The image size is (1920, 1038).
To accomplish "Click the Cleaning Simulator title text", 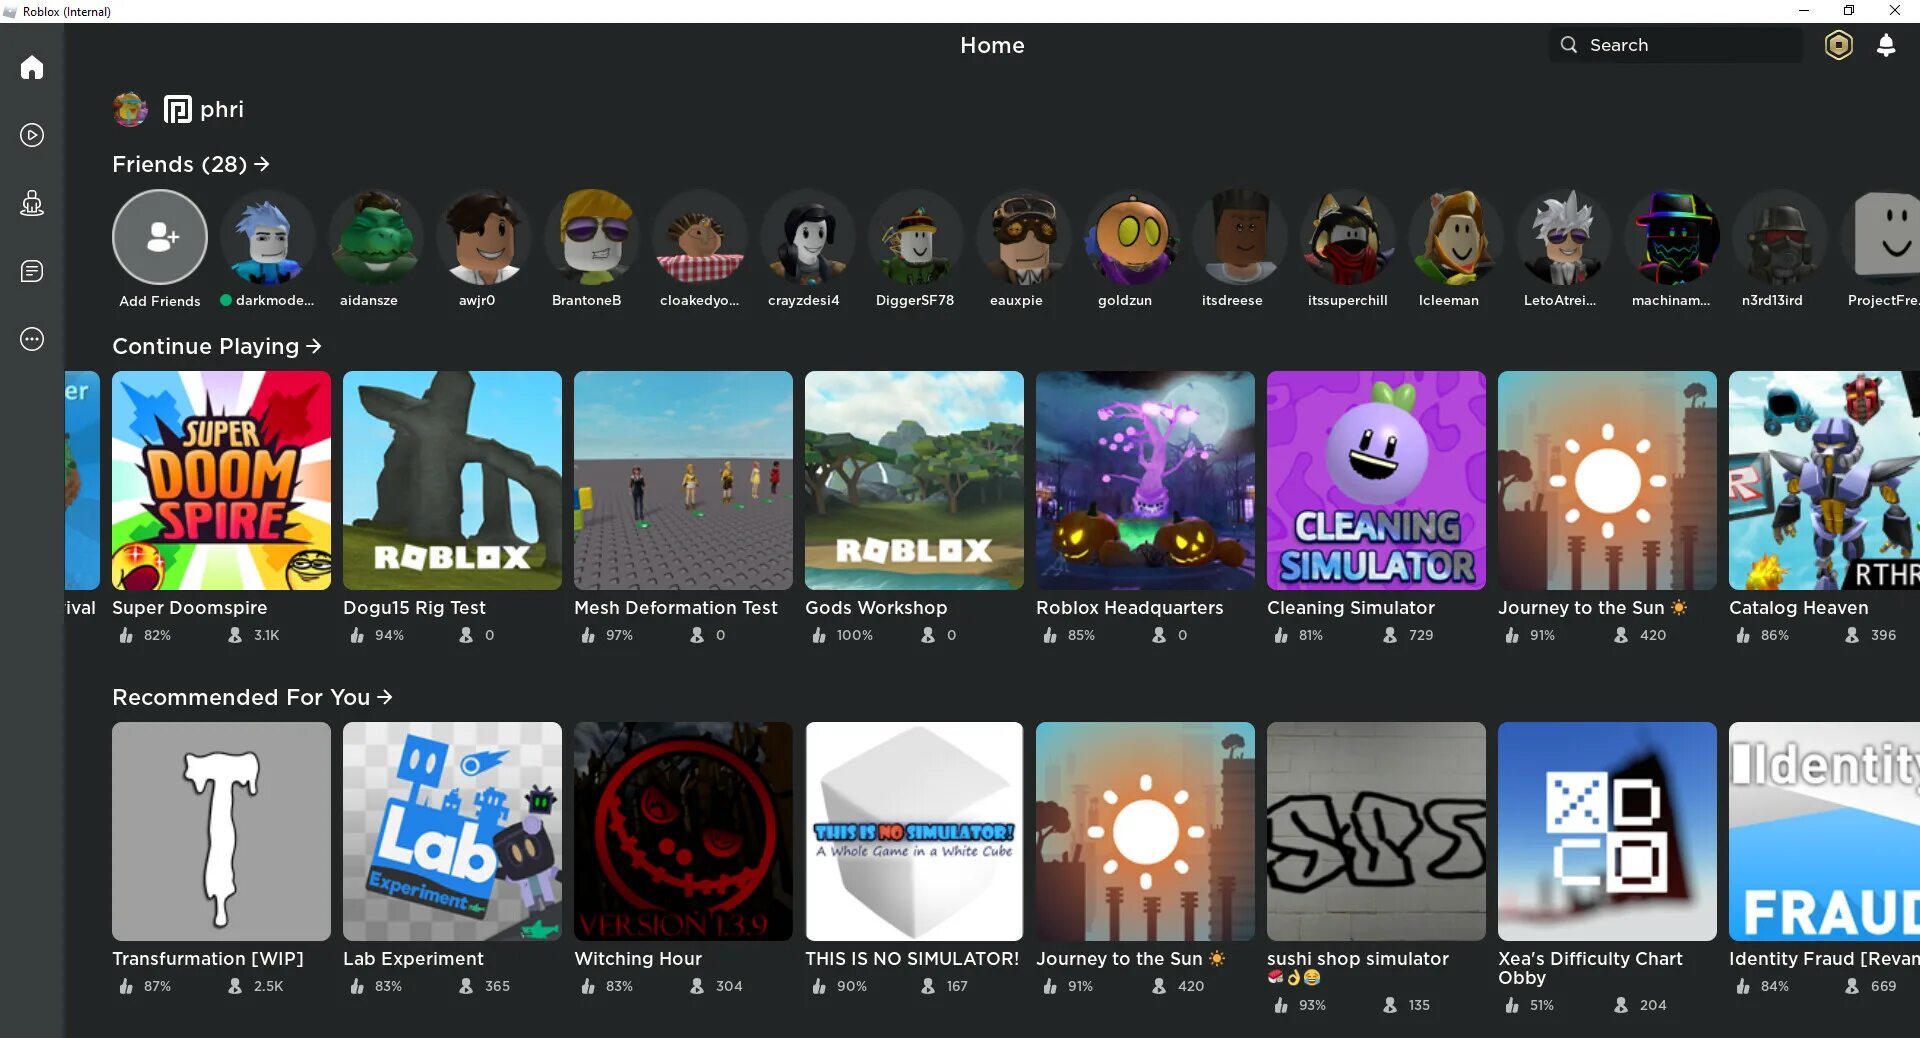I will coord(1351,608).
